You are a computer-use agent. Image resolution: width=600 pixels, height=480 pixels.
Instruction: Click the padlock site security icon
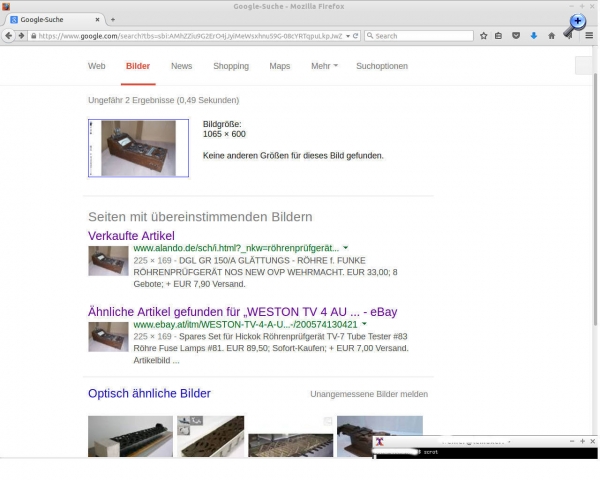34,36
